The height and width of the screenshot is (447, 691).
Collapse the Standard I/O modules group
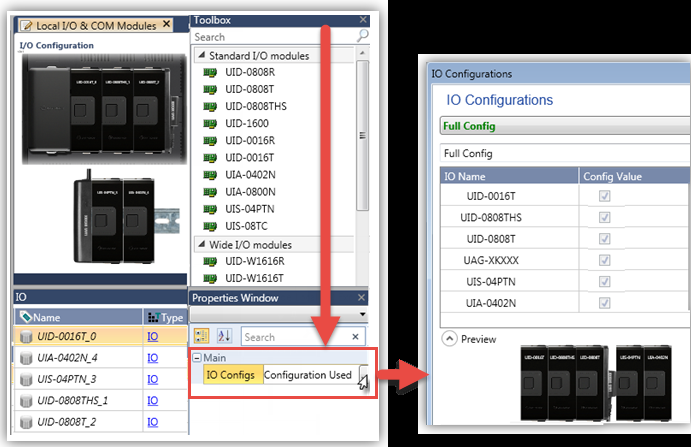pos(201,56)
